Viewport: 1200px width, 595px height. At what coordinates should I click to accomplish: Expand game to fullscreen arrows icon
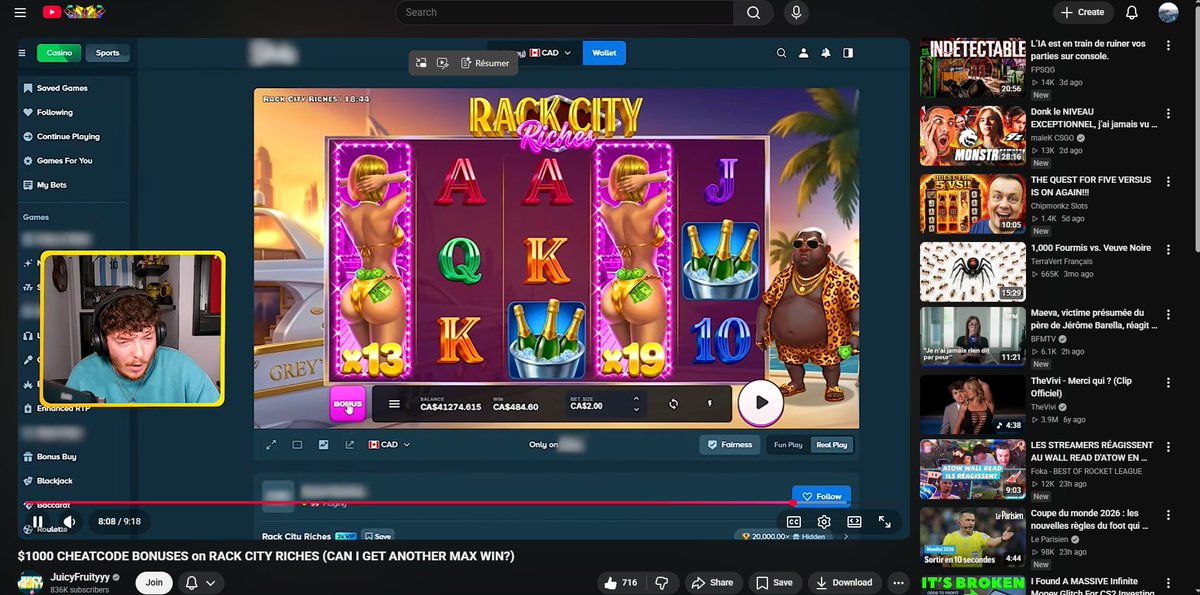point(271,445)
